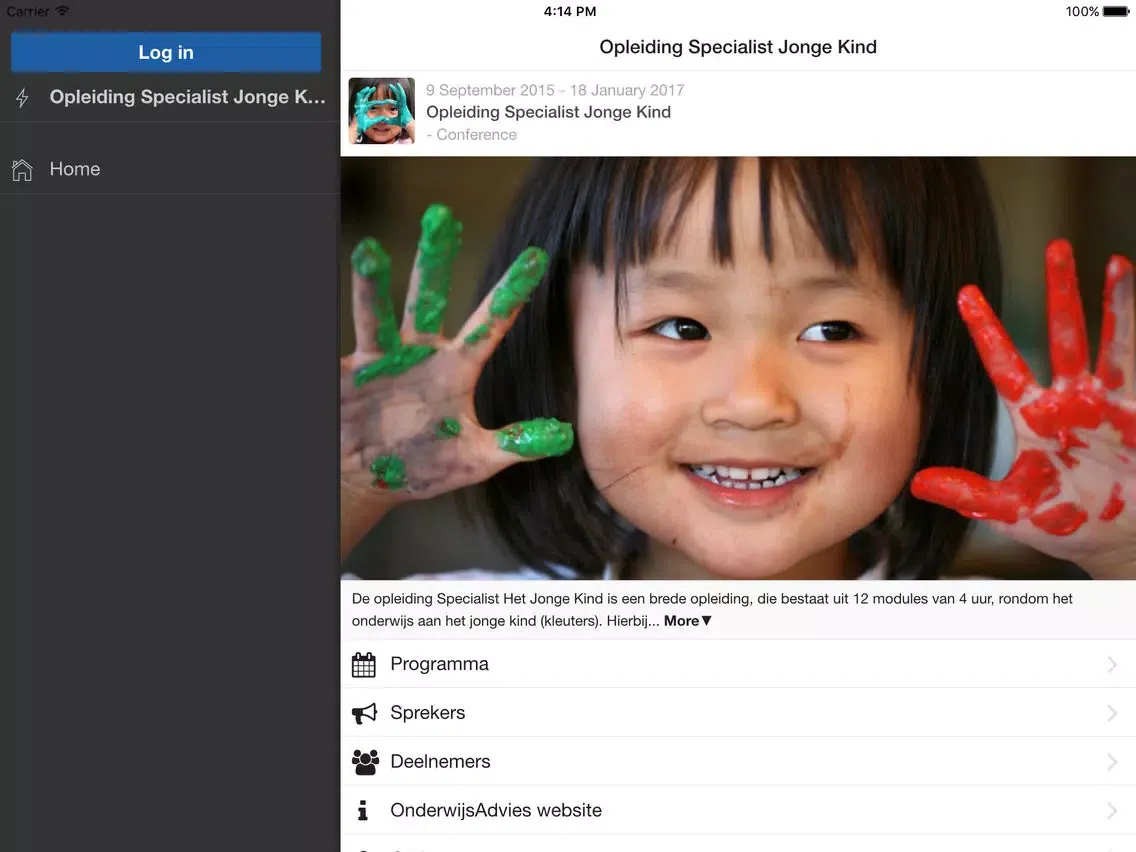Open the Deelnemers list item
Image resolution: width=1136 pixels, height=852 pixels.
(x=440, y=762)
